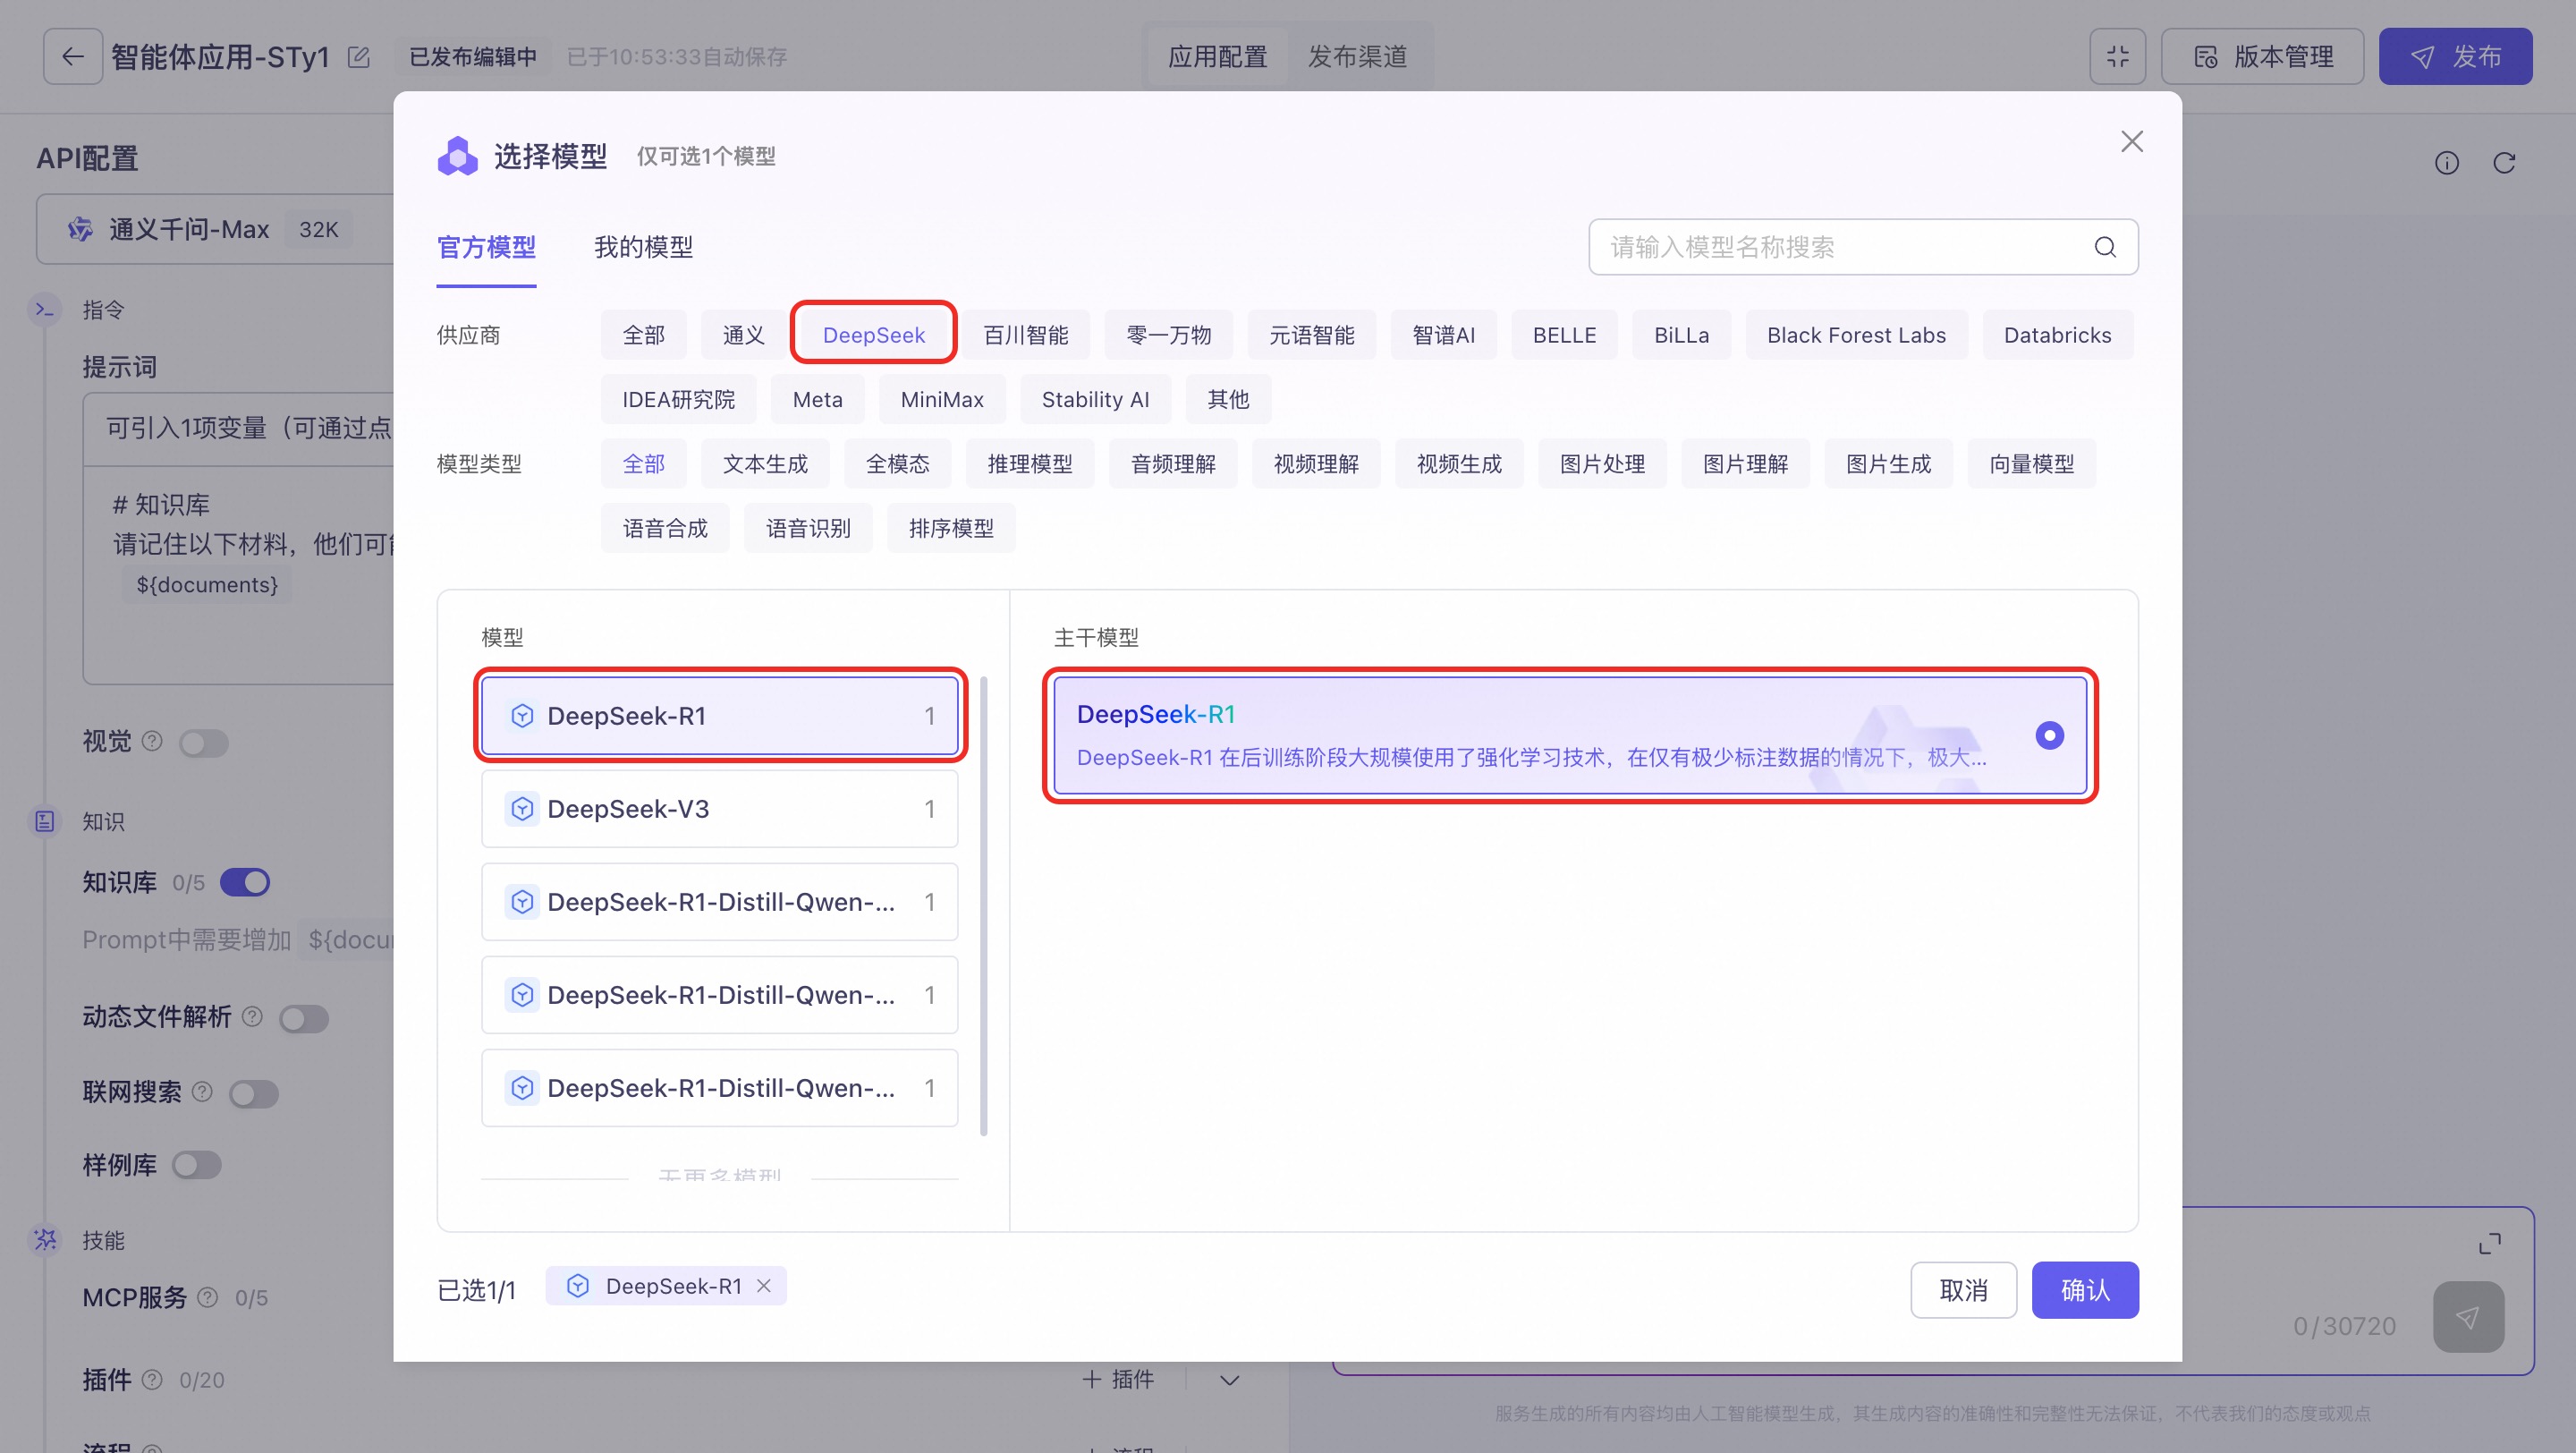Click the search magnifier icon
Image resolution: width=2576 pixels, height=1453 pixels.
point(2105,247)
